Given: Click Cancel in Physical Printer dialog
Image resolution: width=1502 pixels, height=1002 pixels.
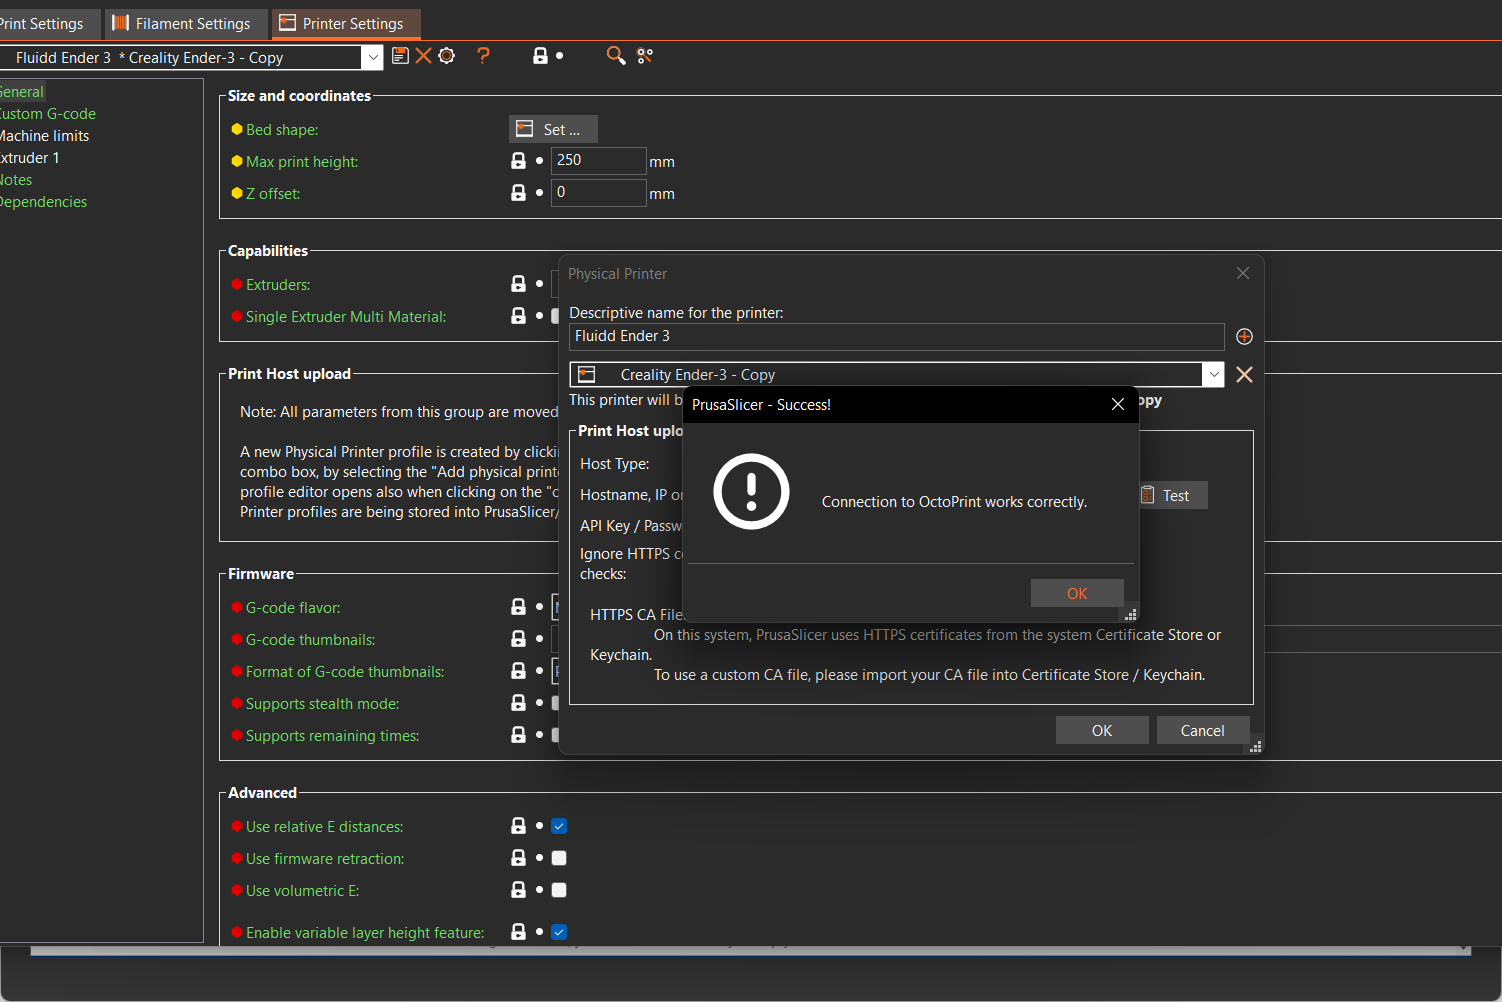Looking at the screenshot, I should click(1203, 730).
